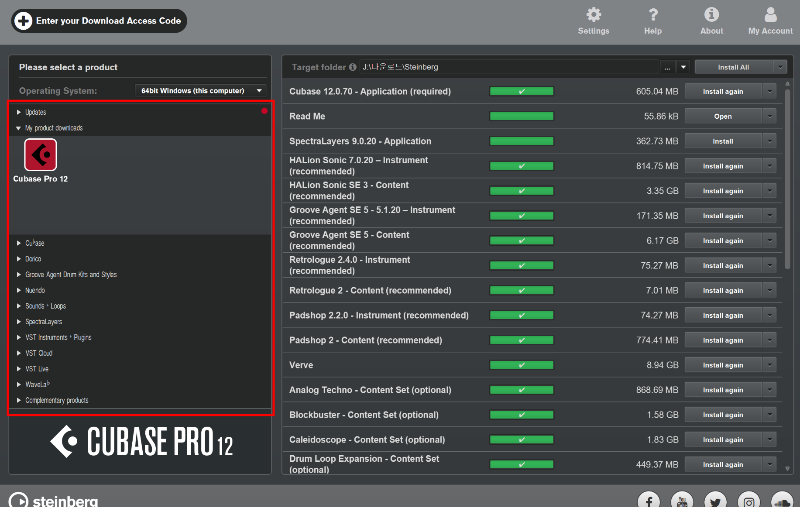The image size is (800, 507).
Task: Select the Cubase Pro 12 product icon
Action: coord(40,155)
